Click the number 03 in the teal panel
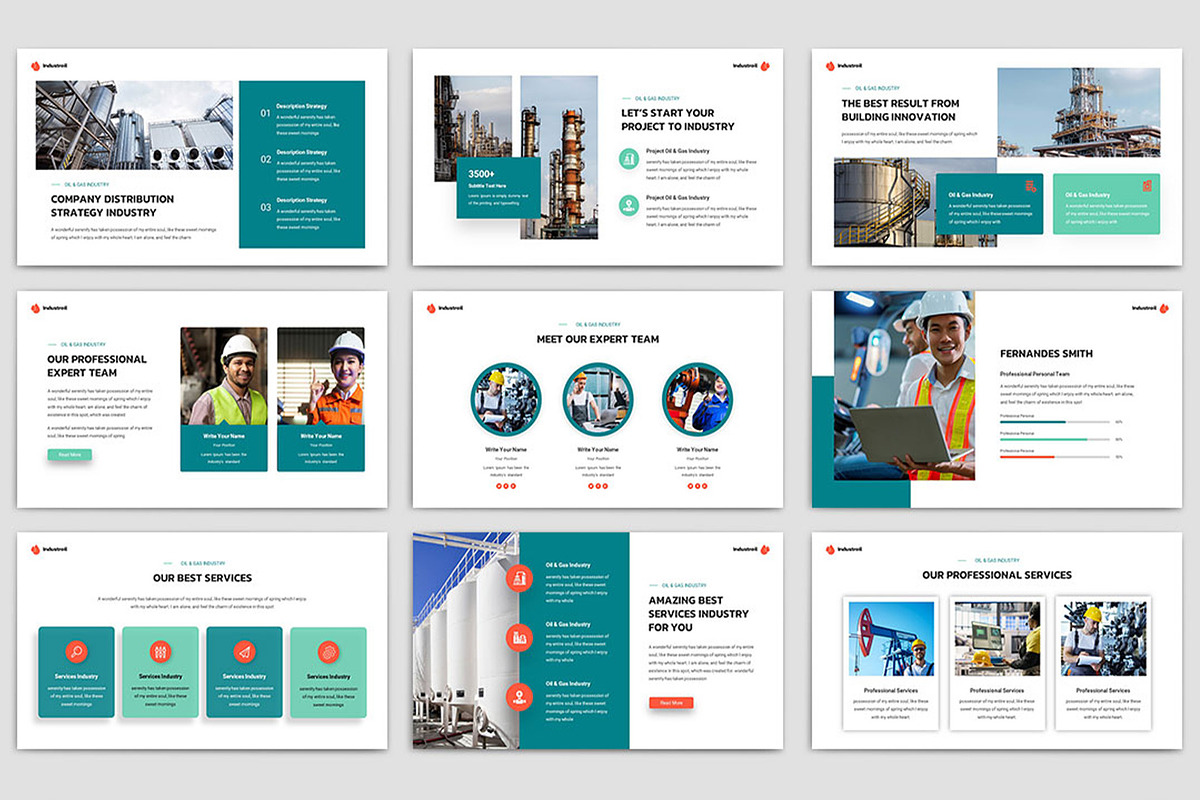Image resolution: width=1200 pixels, height=800 pixels. tap(266, 207)
